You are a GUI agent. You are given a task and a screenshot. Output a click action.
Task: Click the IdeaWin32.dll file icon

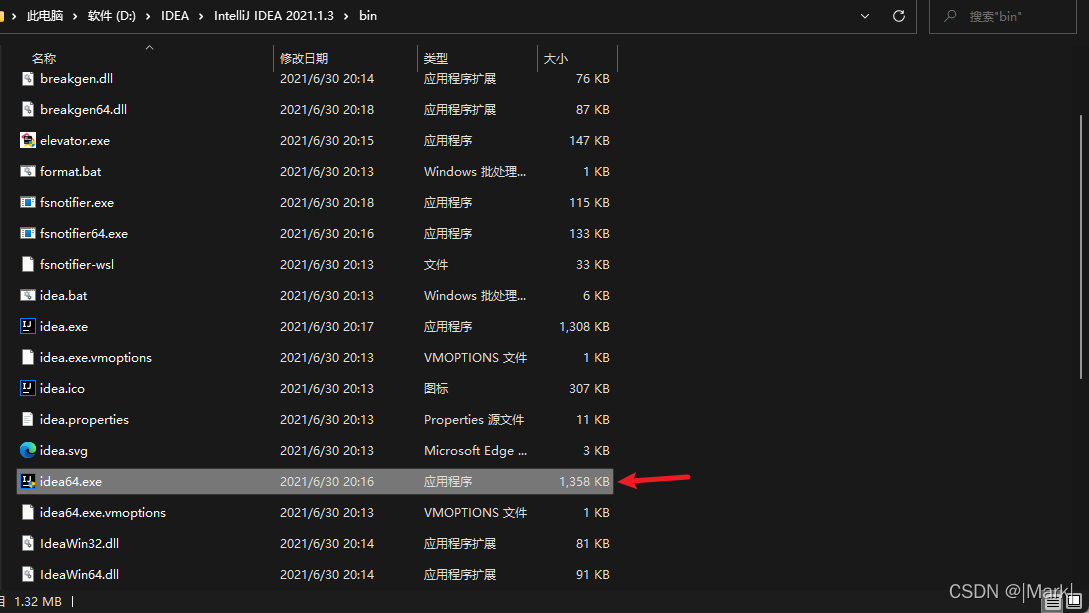pyautogui.click(x=27, y=544)
